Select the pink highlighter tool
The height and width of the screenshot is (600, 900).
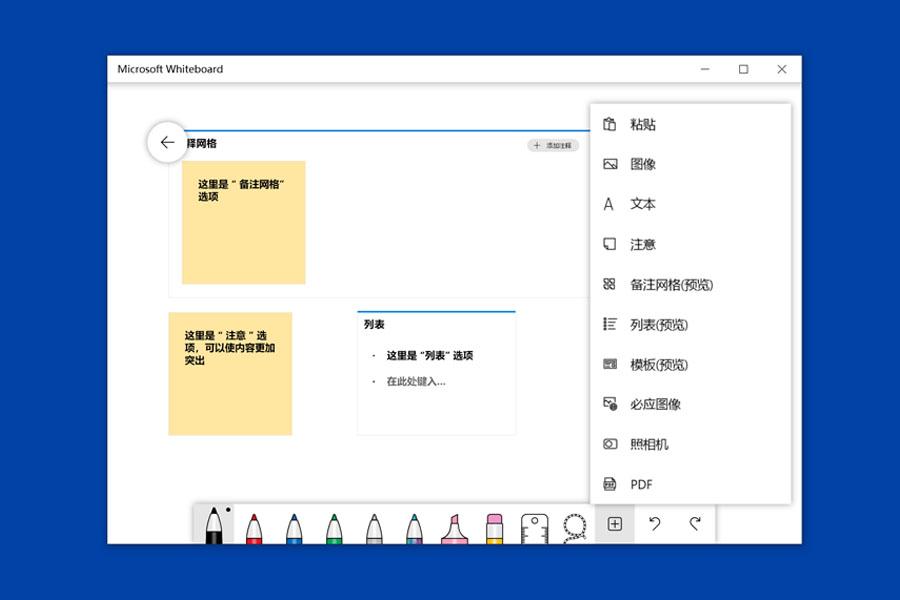(455, 528)
